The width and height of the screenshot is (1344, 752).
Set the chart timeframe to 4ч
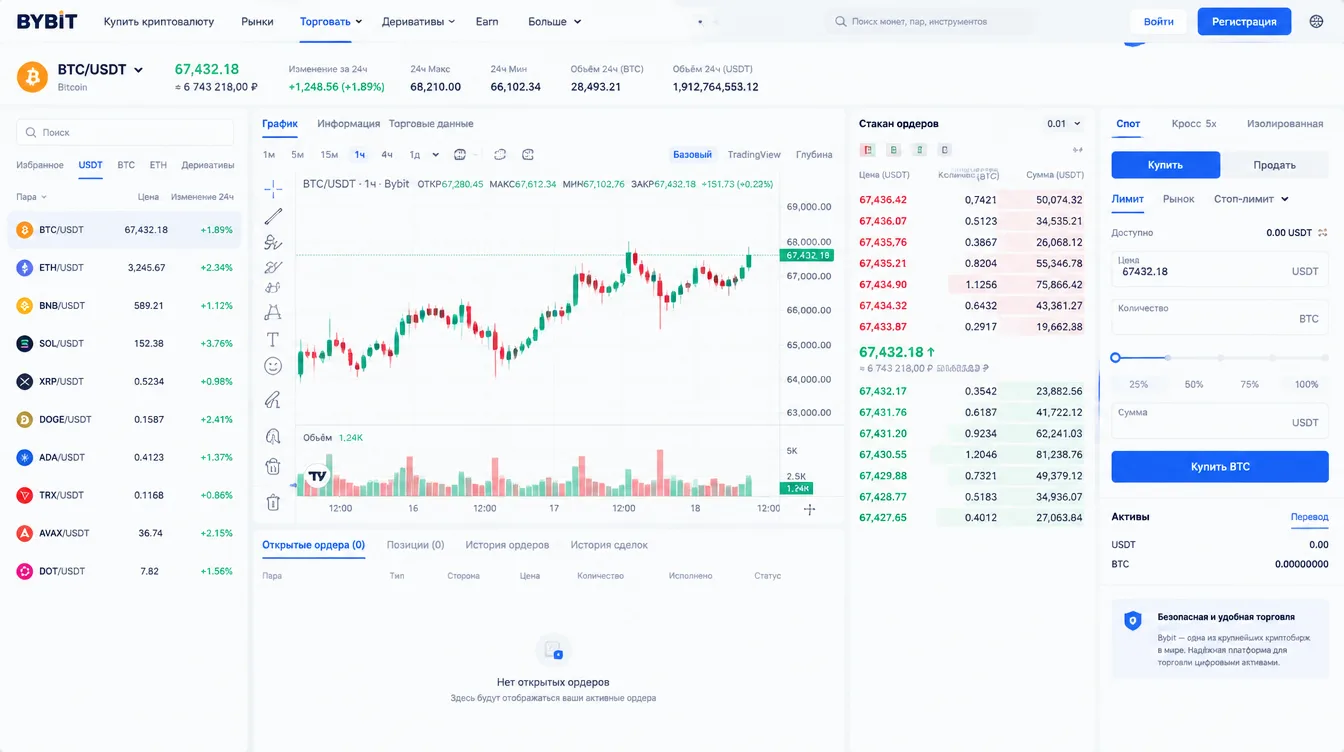click(x=387, y=155)
